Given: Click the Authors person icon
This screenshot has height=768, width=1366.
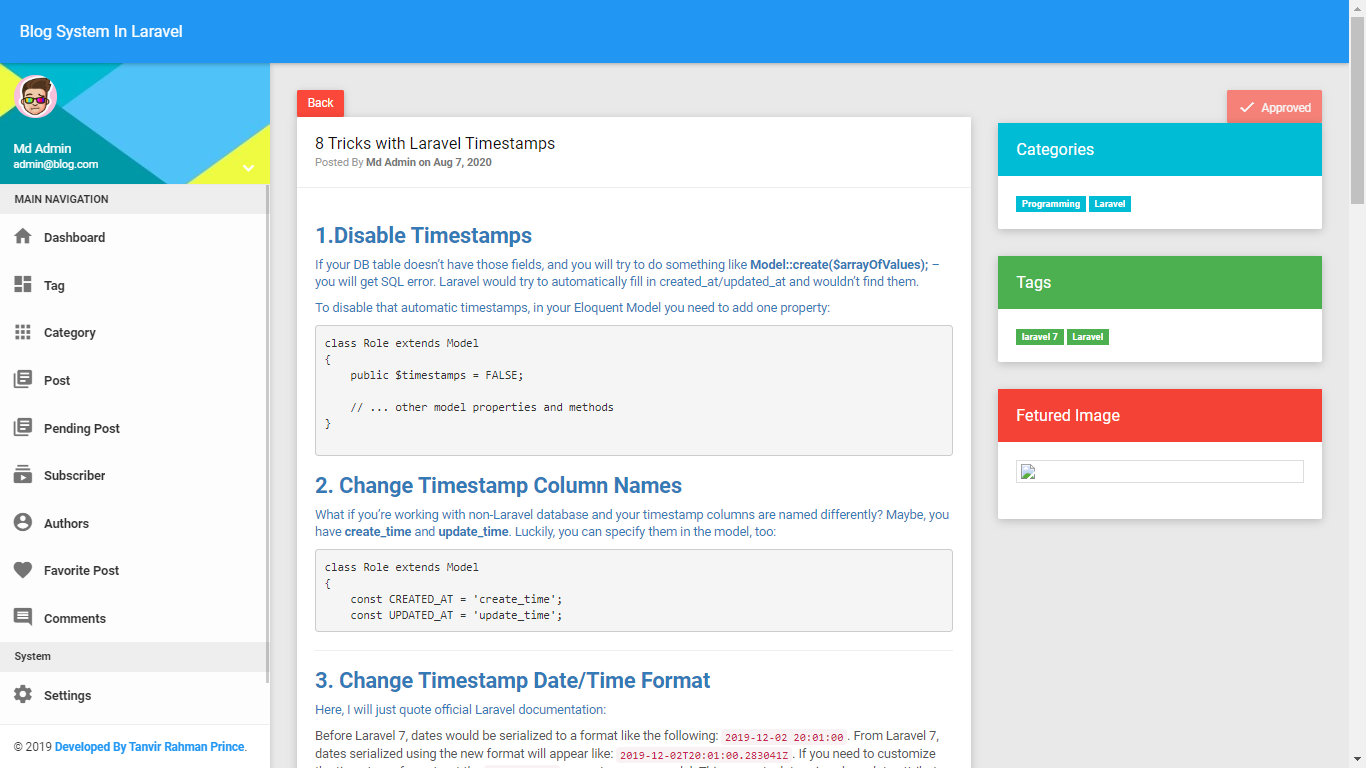Looking at the screenshot, I should point(23,523).
